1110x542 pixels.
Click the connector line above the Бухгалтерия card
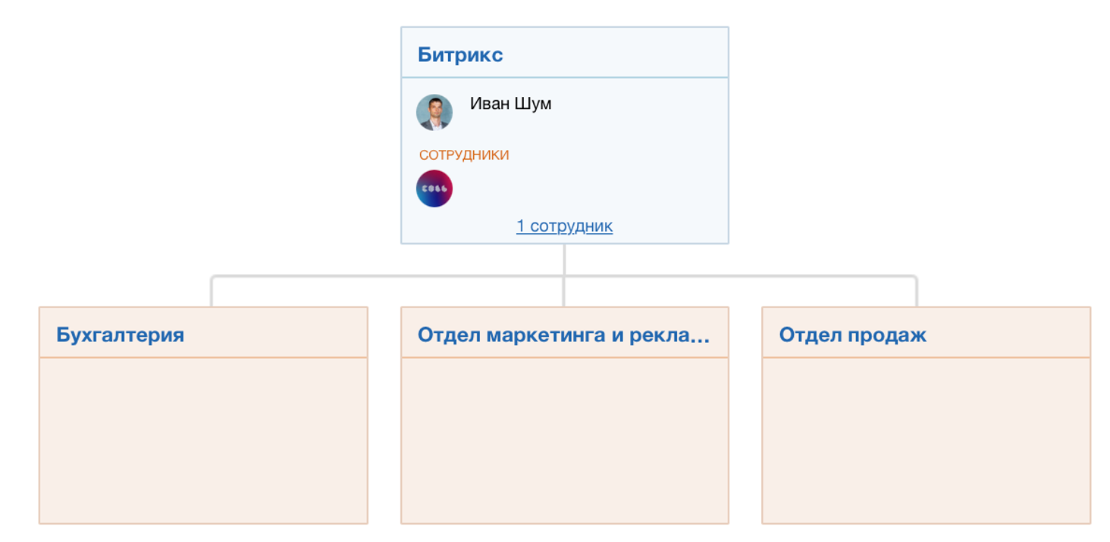211,290
